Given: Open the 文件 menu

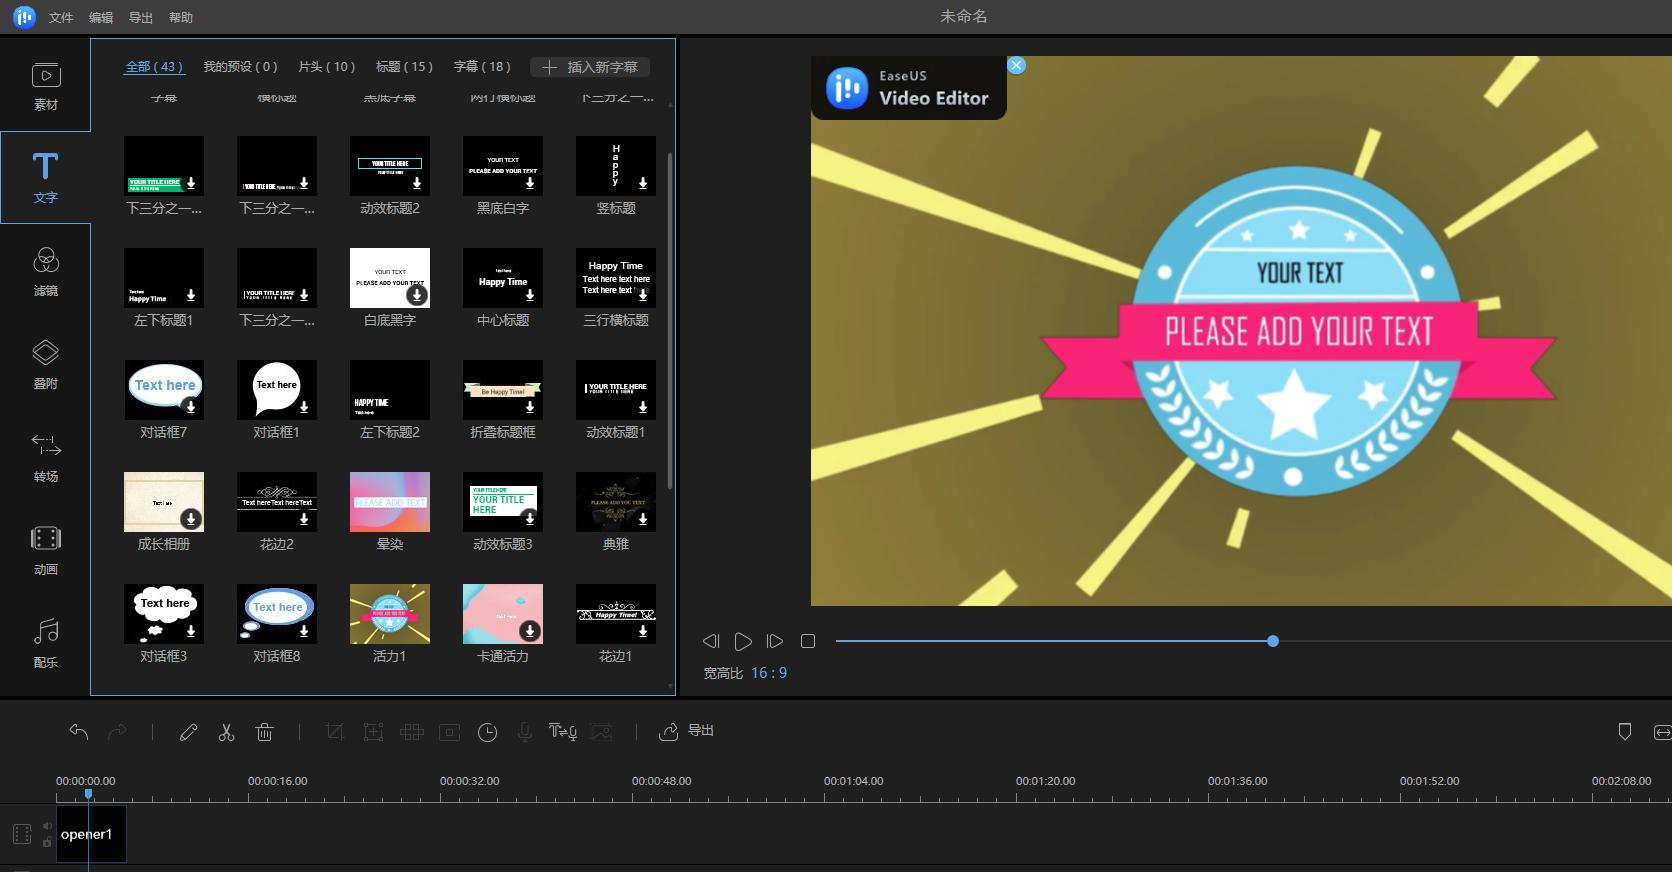Looking at the screenshot, I should coord(61,18).
